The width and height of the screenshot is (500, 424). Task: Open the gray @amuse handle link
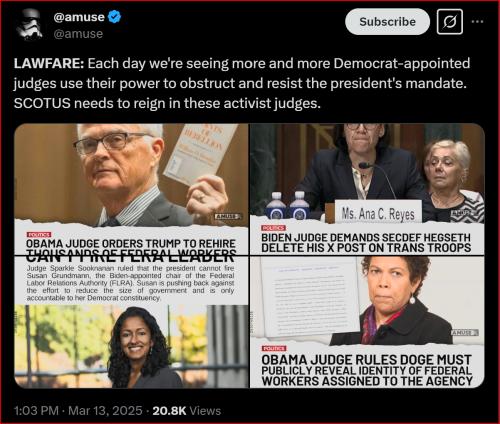(78, 34)
